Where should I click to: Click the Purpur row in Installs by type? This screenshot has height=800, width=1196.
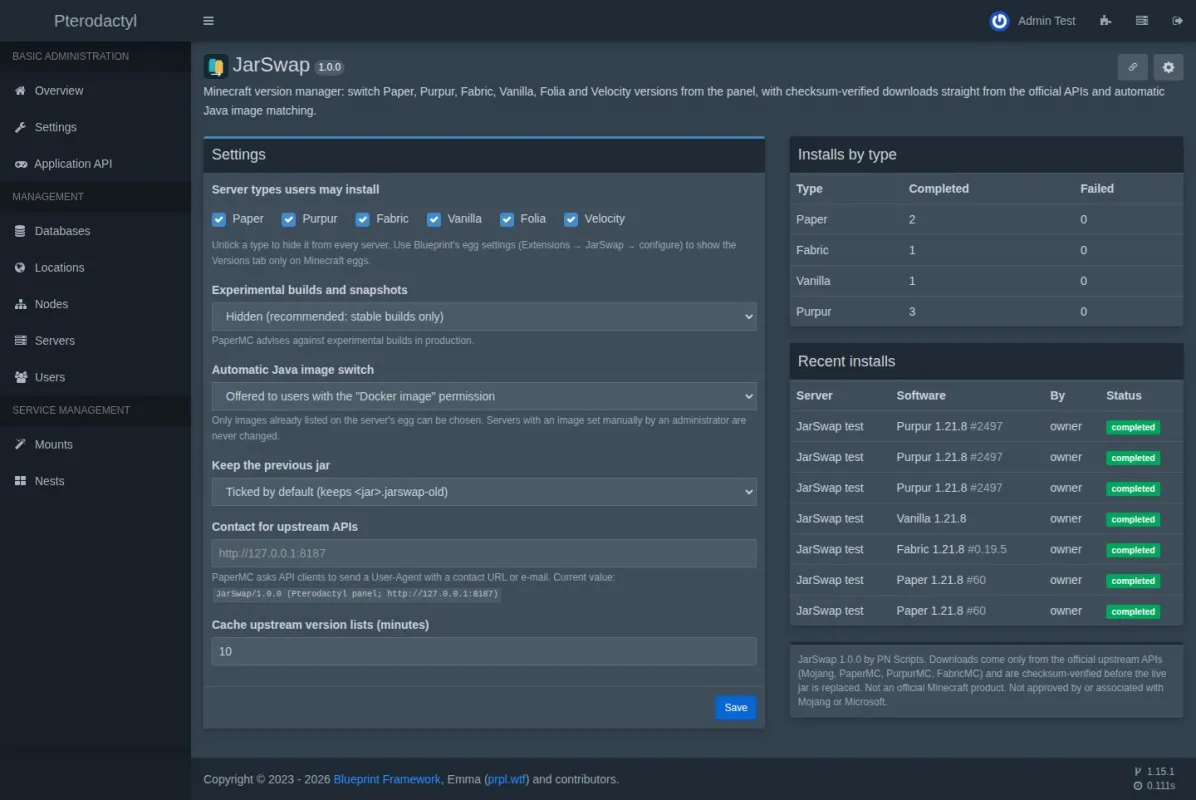tap(986, 311)
